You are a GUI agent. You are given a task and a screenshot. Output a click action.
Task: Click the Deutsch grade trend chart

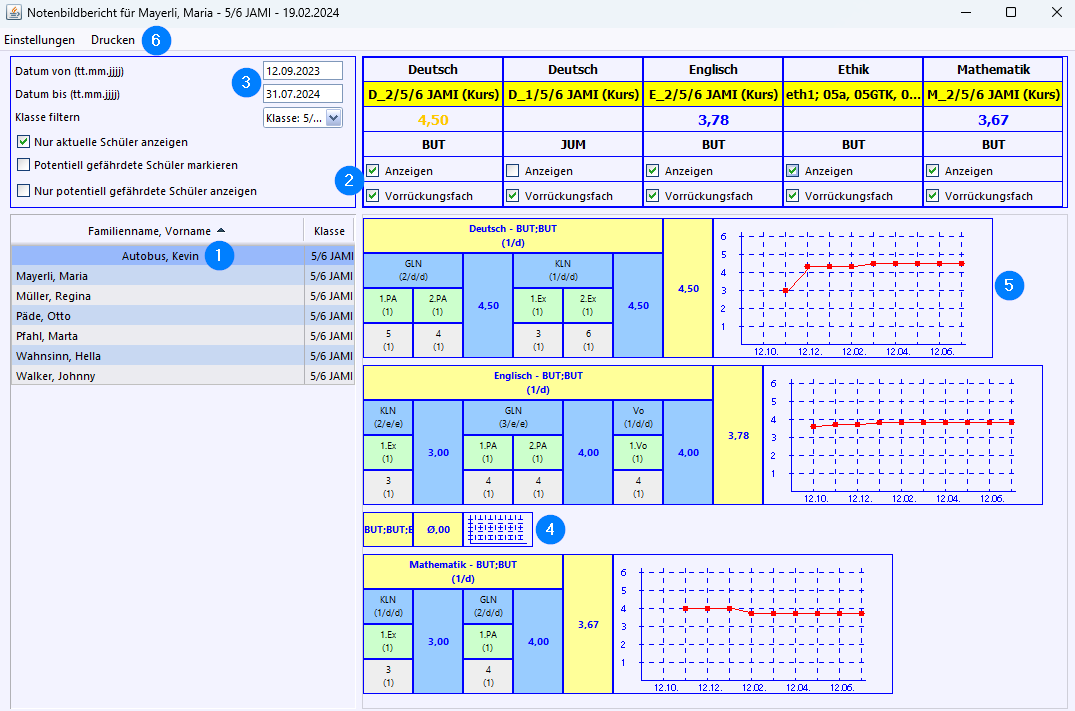(852, 289)
